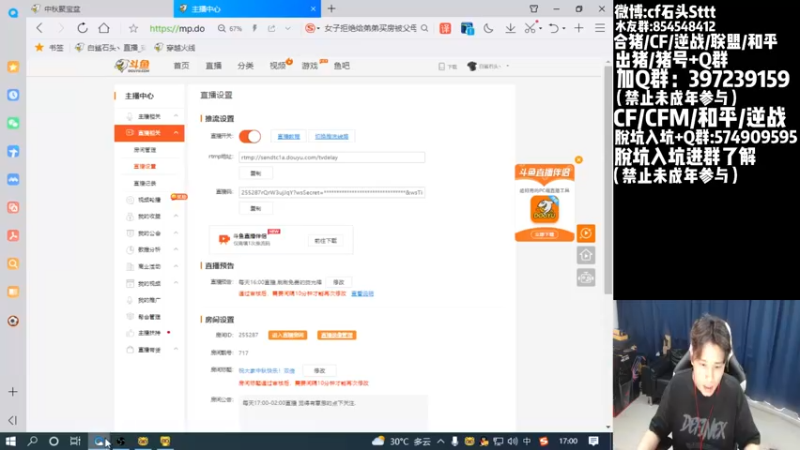Open 分类 in Douyu navigation
Screen dimensions: 800x450
coord(245,66)
